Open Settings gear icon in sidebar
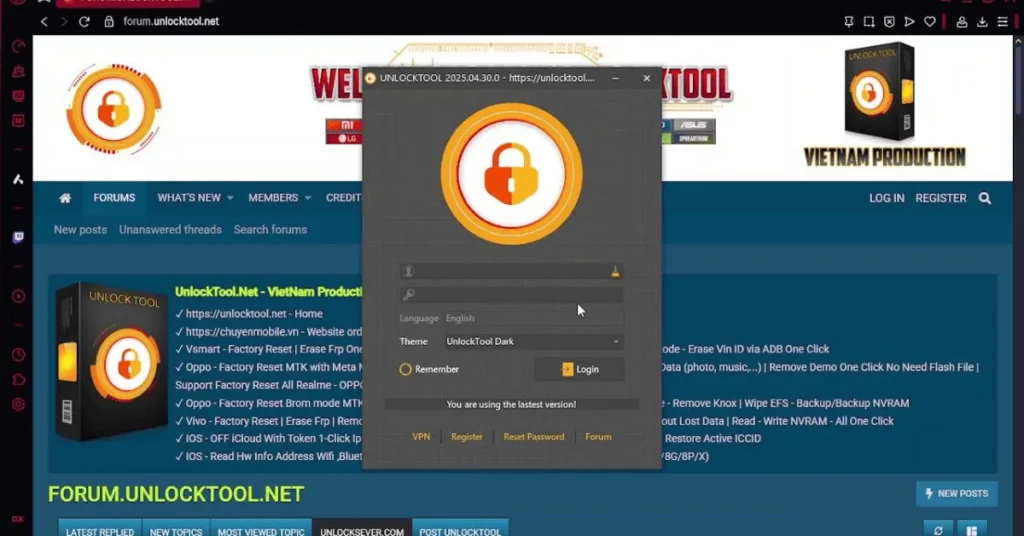This screenshot has height=536, width=1024. (18, 404)
